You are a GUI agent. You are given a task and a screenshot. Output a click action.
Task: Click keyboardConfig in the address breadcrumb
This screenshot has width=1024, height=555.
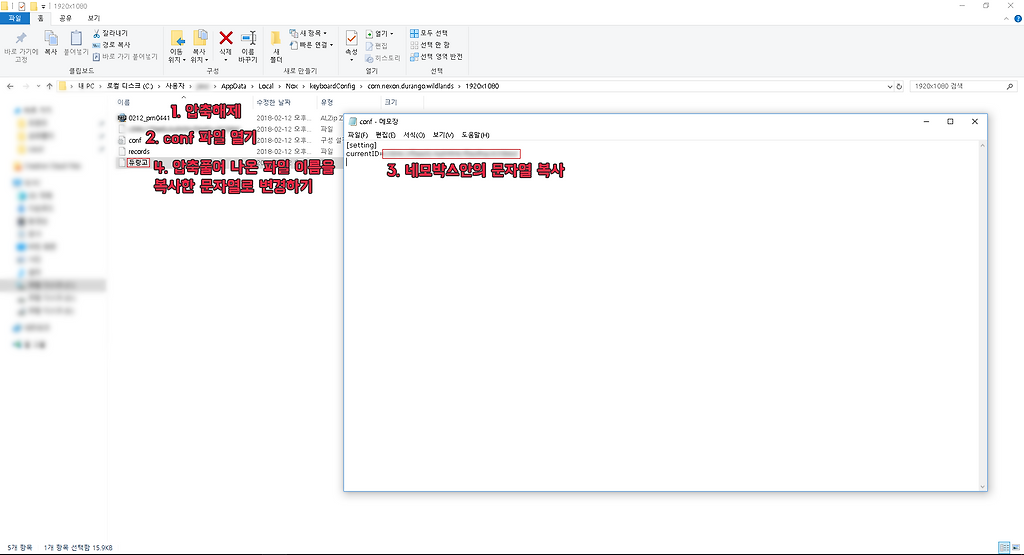[x=332, y=86]
